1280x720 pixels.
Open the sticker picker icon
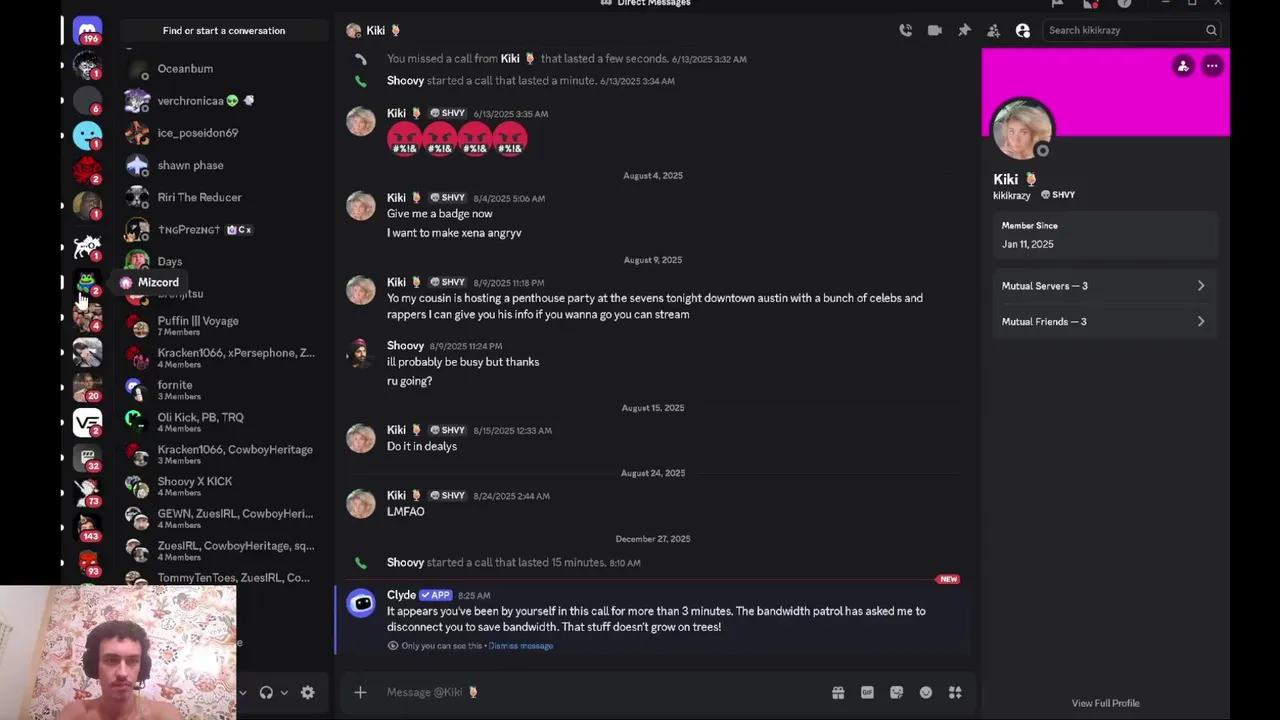coord(896,692)
